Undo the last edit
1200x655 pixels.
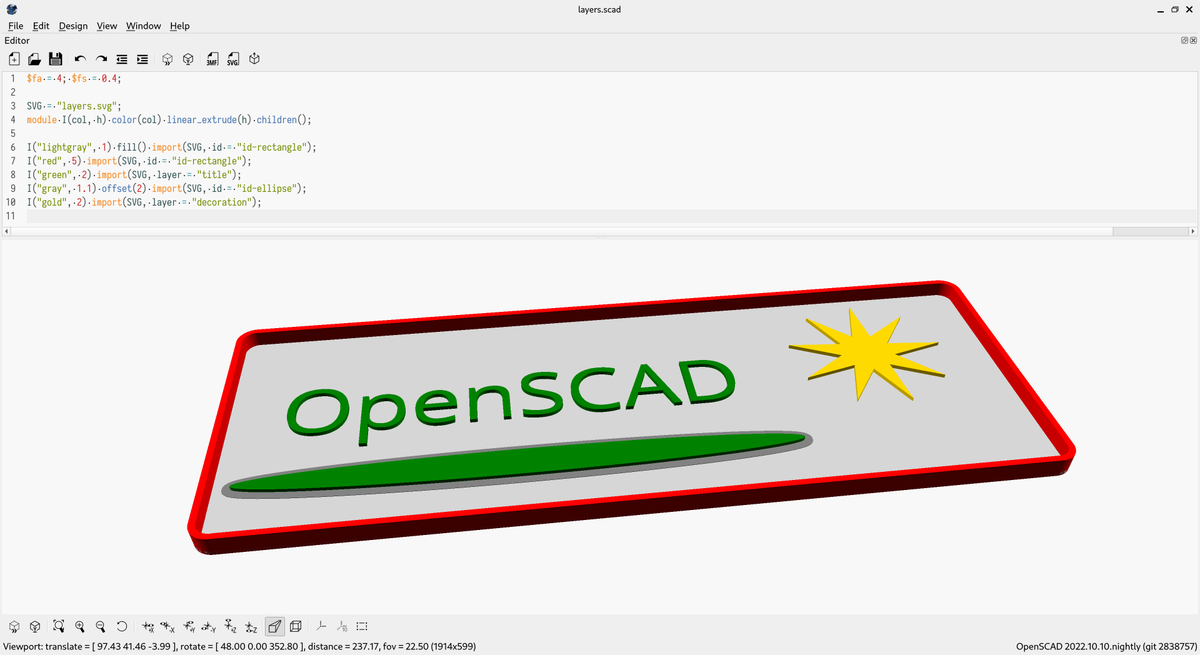pyautogui.click(x=80, y=60)
